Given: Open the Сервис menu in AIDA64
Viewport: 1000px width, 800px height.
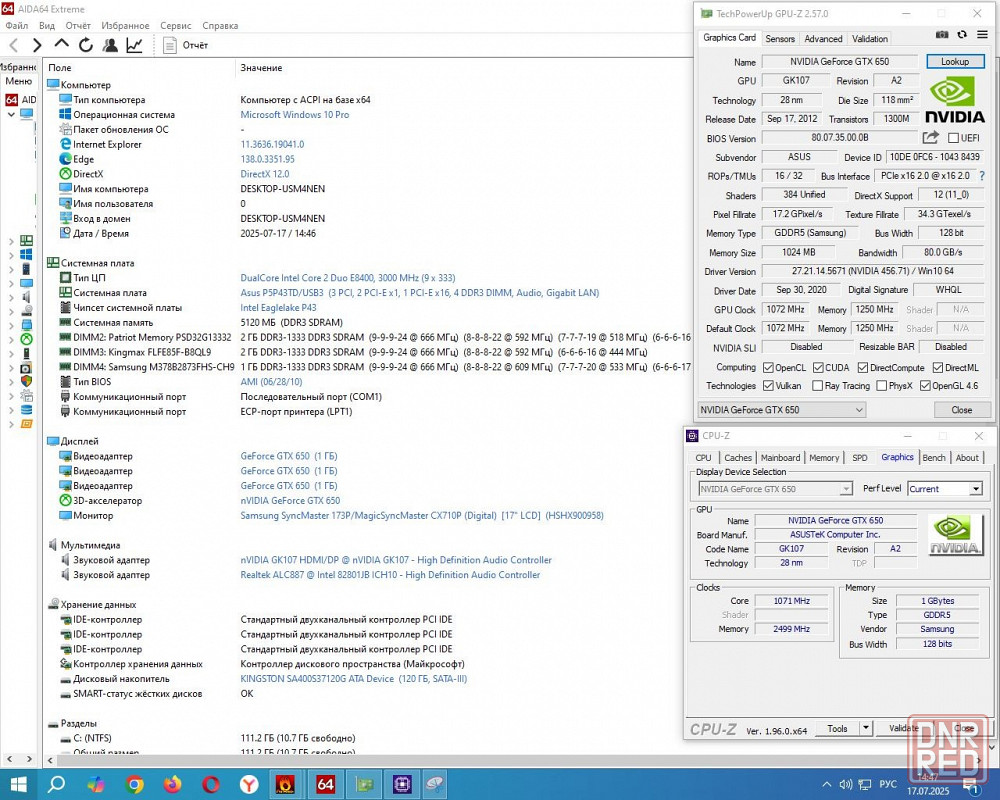Looking at the screenshot, I should click(176, 25).
